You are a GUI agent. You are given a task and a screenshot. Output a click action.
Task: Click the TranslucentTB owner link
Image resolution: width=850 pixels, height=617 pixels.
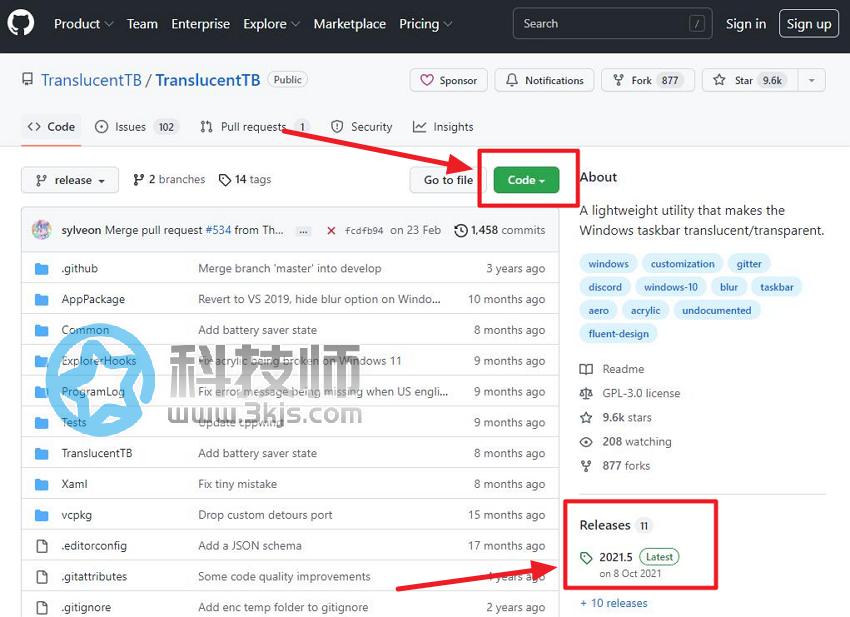[x=91, y=80]
